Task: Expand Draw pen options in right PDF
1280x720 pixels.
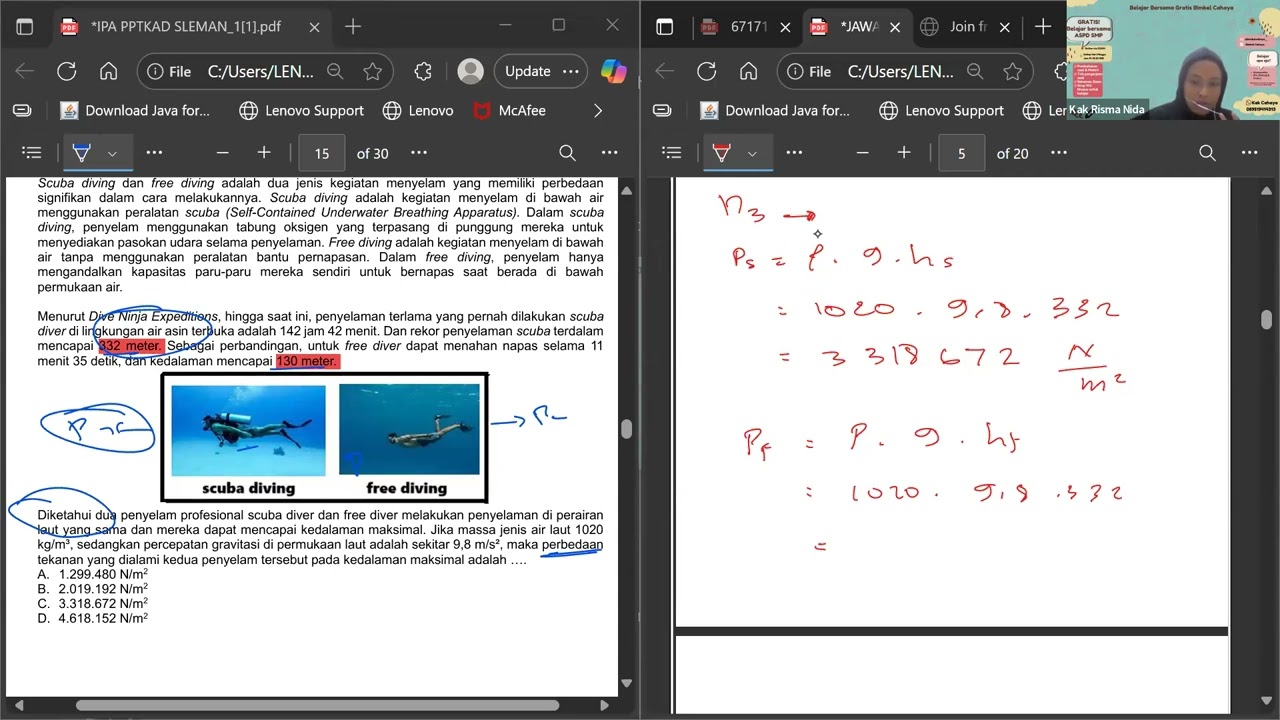Action: 752,154
